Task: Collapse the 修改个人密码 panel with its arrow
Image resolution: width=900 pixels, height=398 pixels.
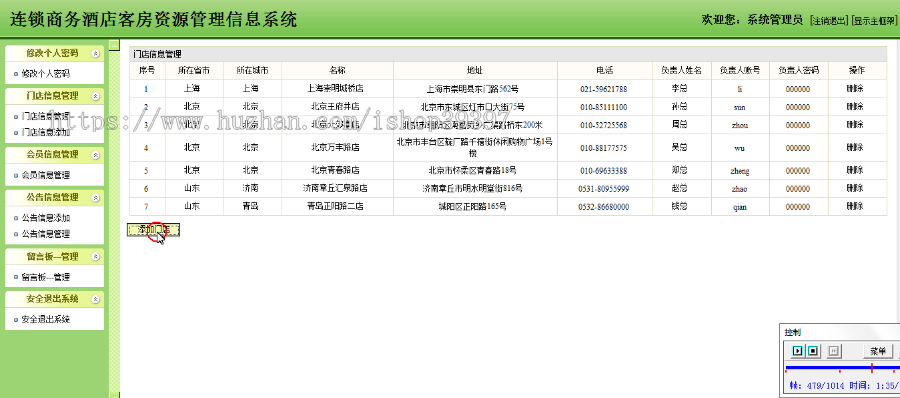Action: pyautogui.click(x=96, y=53)
